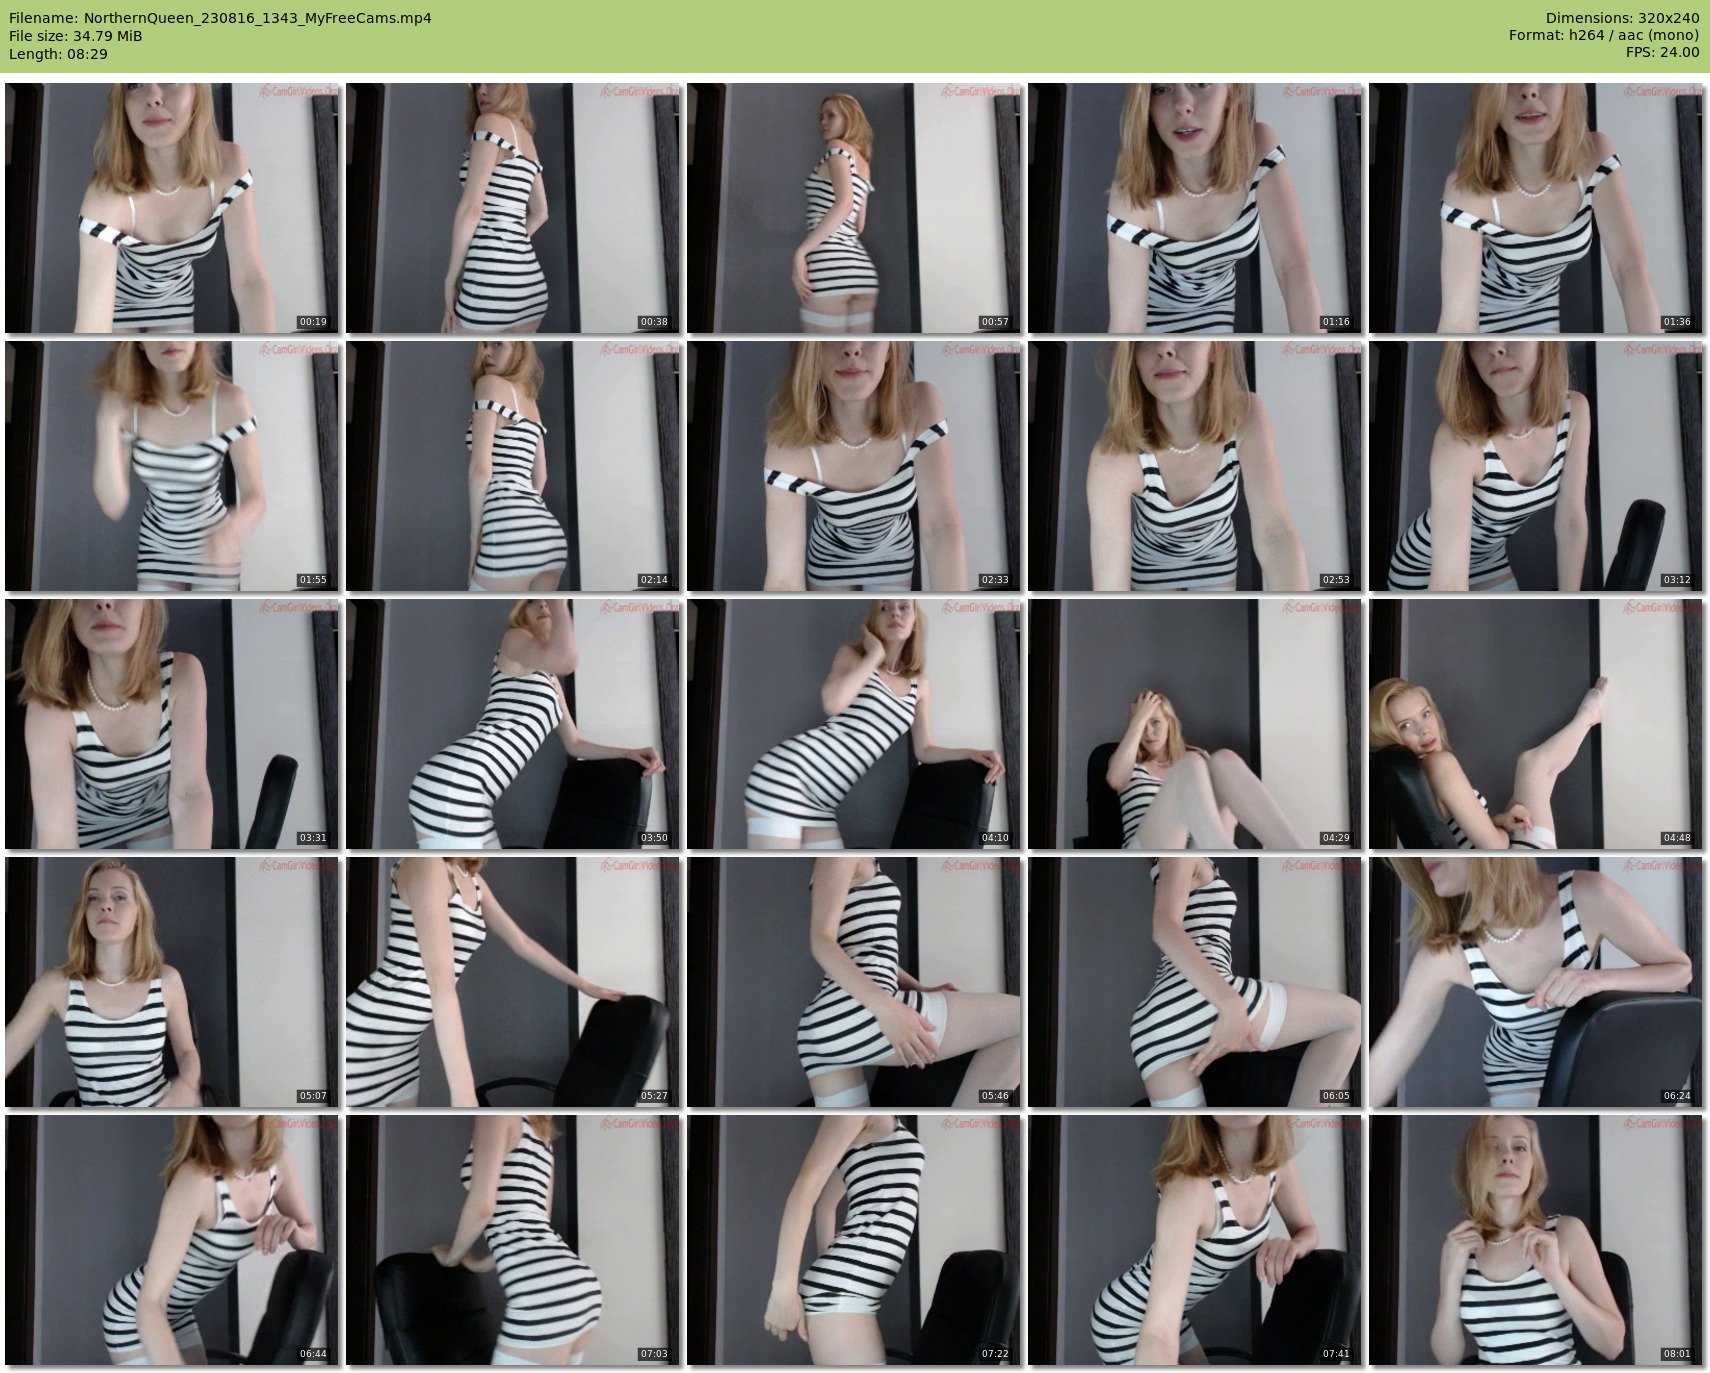Select the frame stamped 07:03

pos(513,1240)
